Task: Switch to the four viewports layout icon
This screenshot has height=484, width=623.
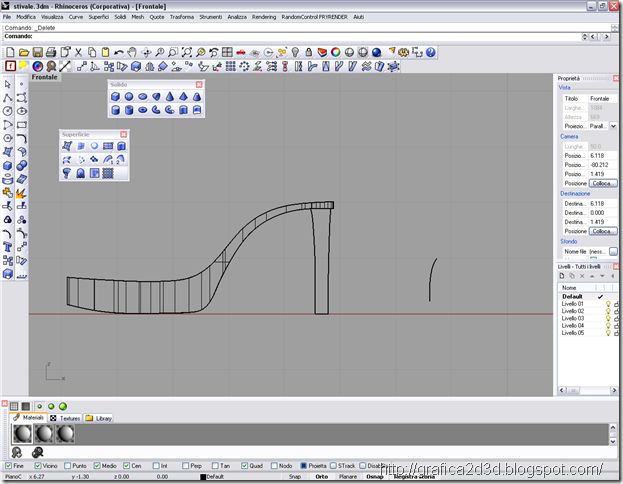Action: [227, 52]
